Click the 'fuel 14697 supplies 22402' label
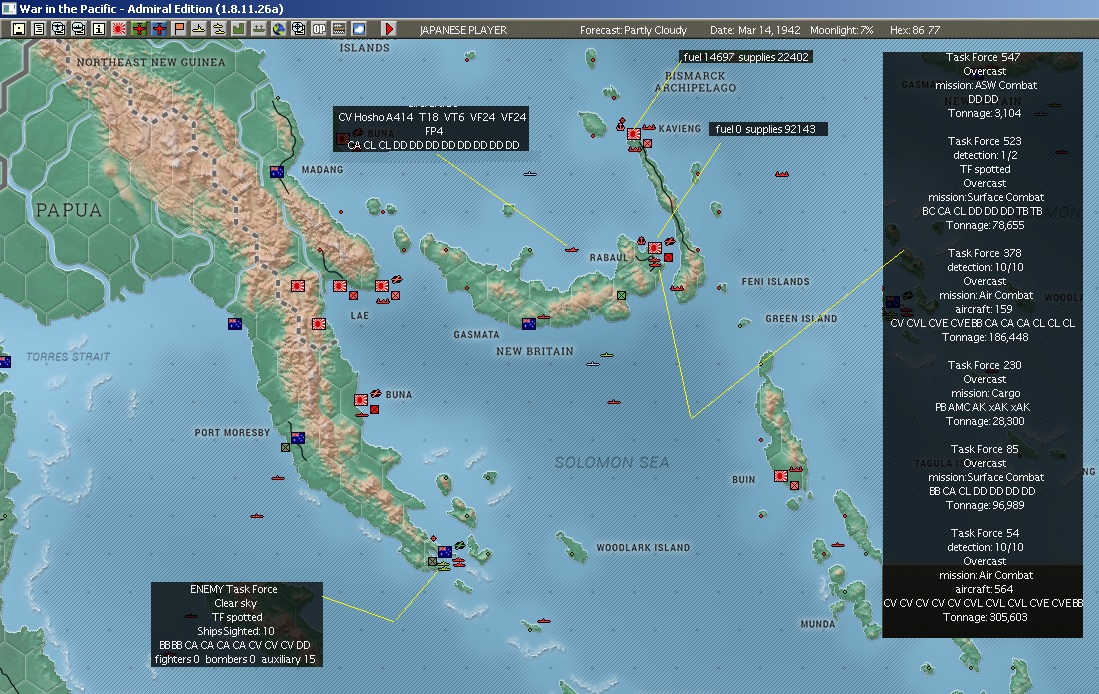Viewport: 1099px width, 694px height. pos(746,57)
